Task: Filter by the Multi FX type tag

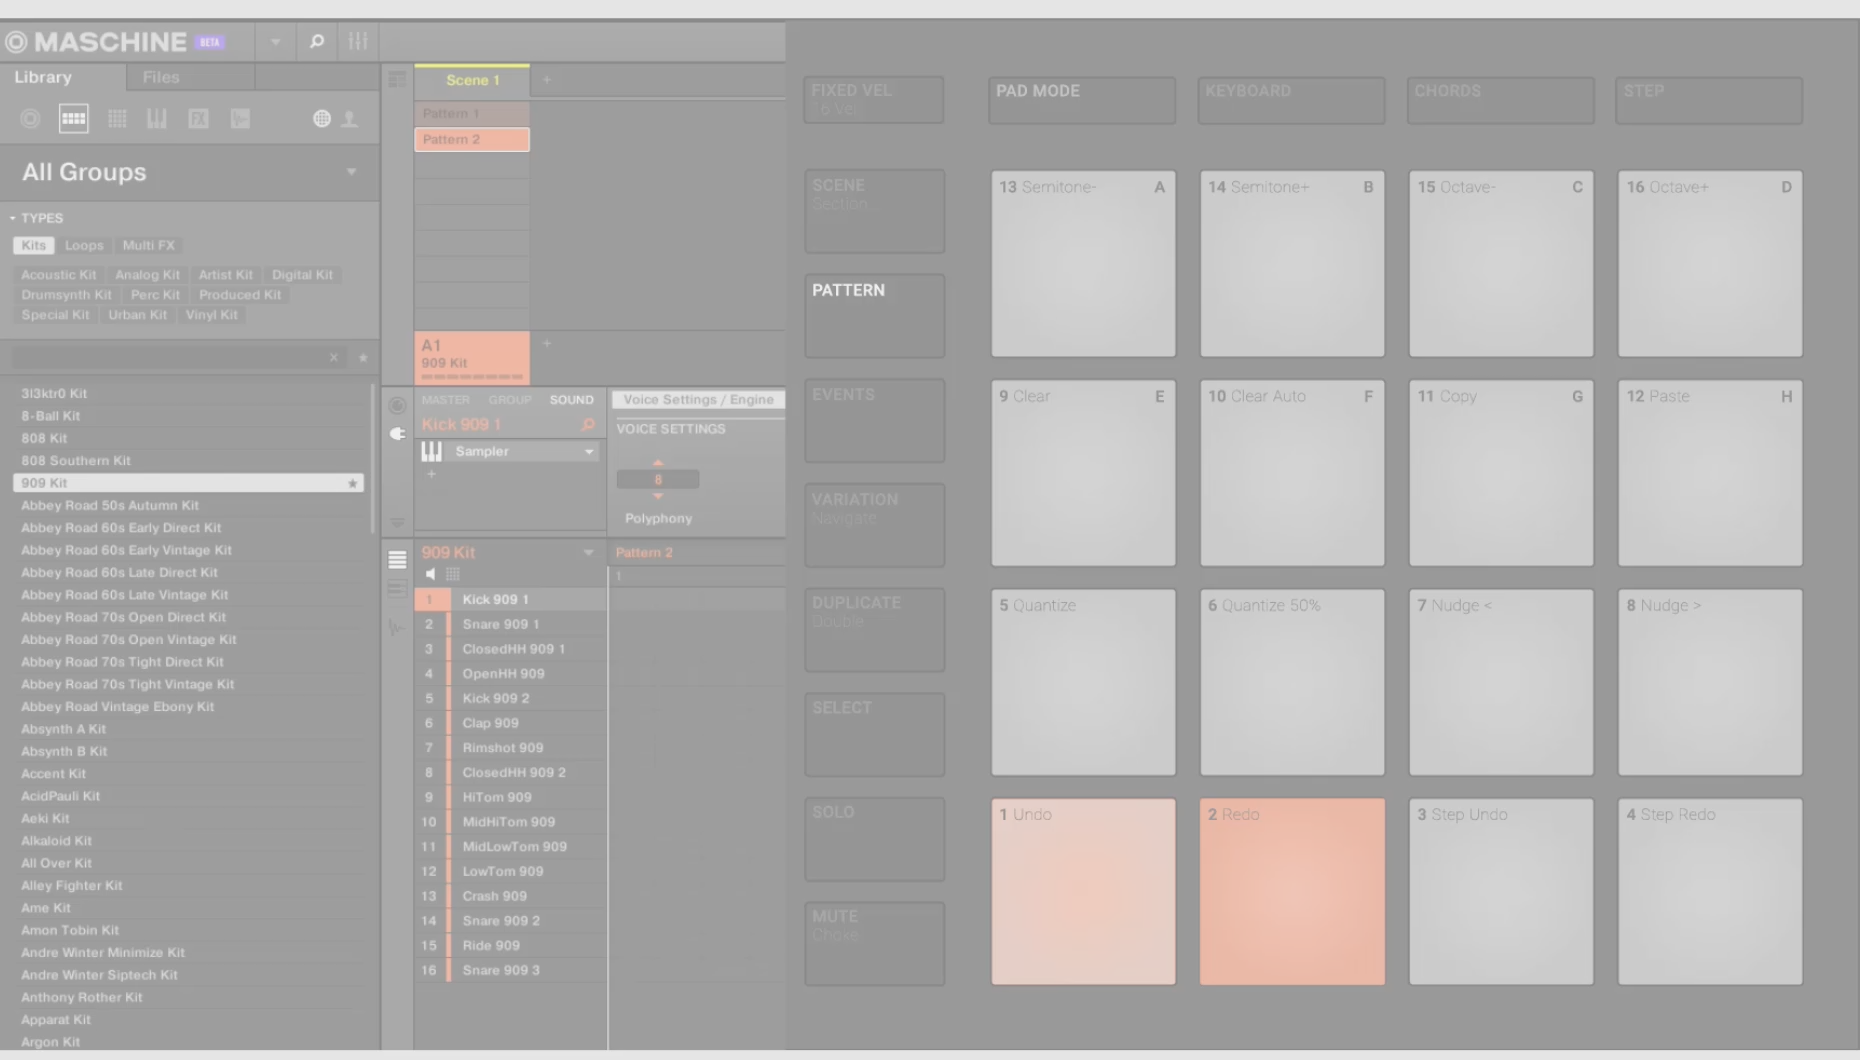Action: [x=148, y=245]
